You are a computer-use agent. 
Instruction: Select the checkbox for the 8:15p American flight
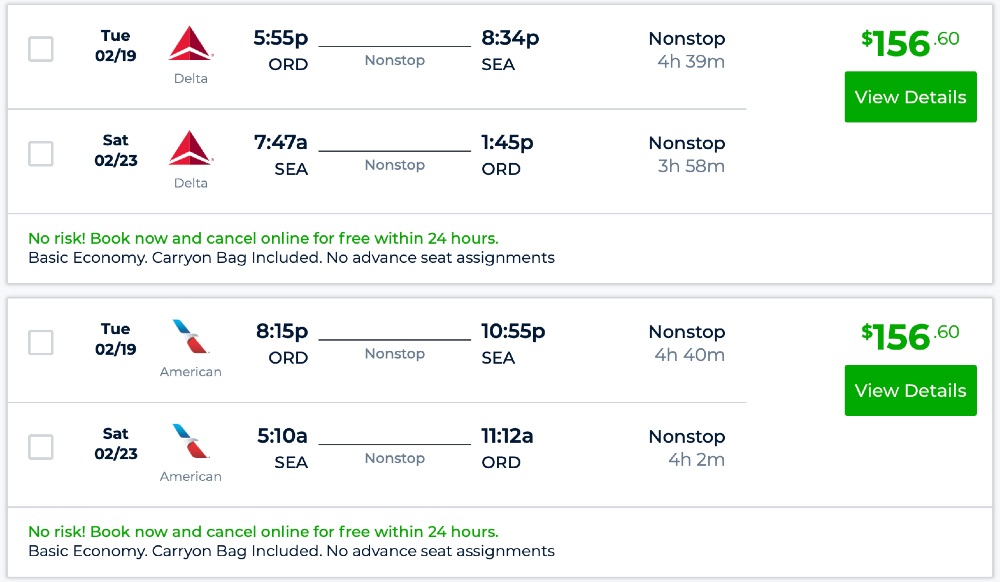pos(41,343)
